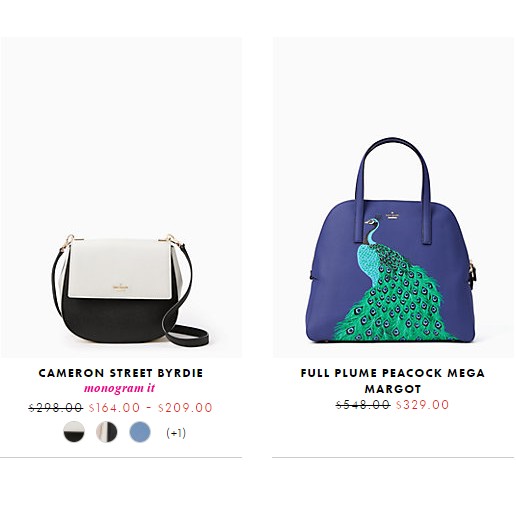
Task: Show the additional (+1) color option
Action: 176,433
